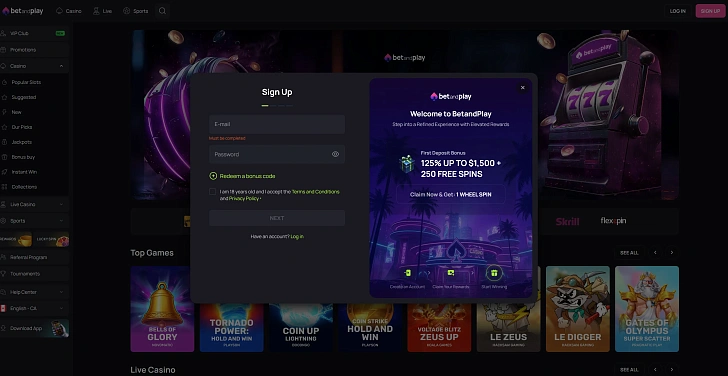Open the Sports tab in header
Viewport: 728px width, 376px height.
click(x=136, y=11)
